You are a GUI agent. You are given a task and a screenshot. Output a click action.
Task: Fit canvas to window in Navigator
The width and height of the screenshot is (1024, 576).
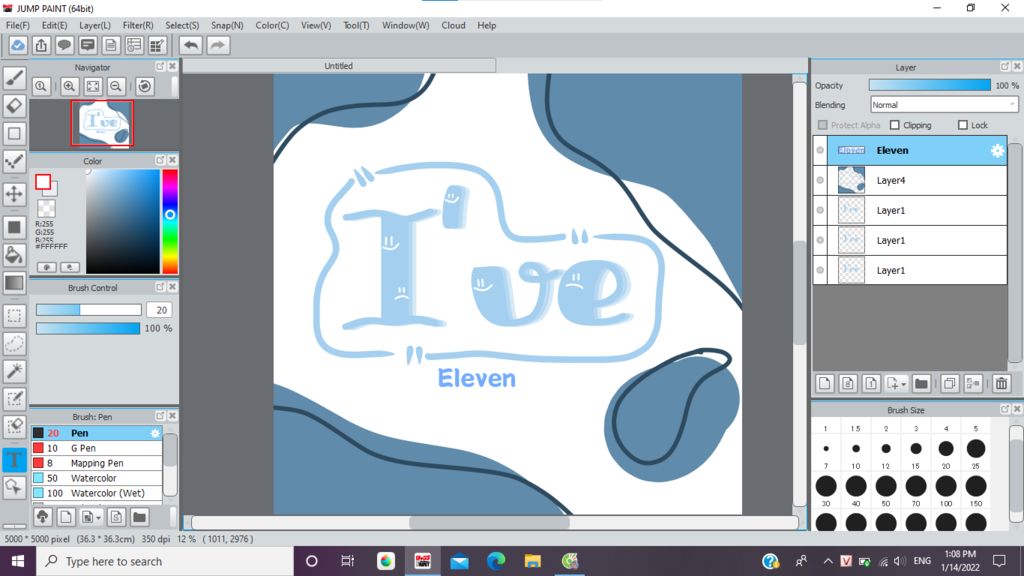click(93, 86)
